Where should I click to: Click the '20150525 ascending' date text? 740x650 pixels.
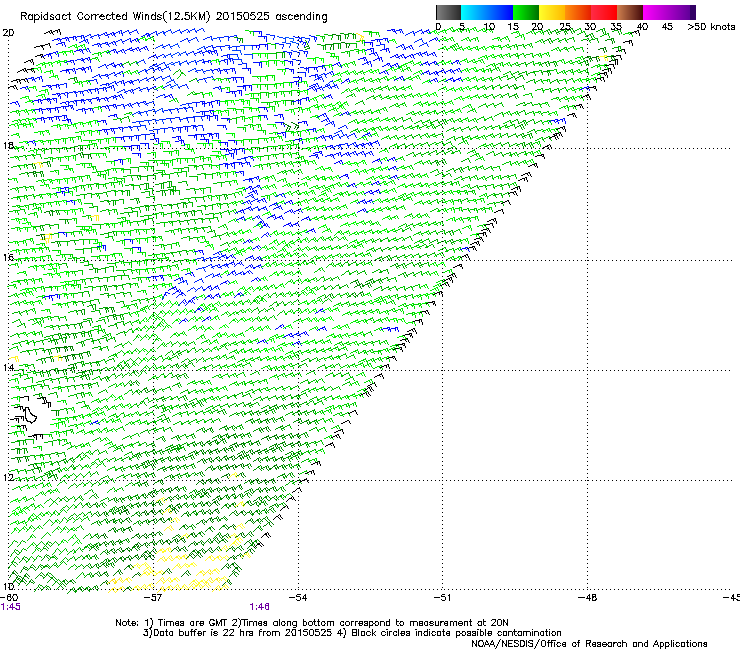pyautogui.click(x=271, y=17)
